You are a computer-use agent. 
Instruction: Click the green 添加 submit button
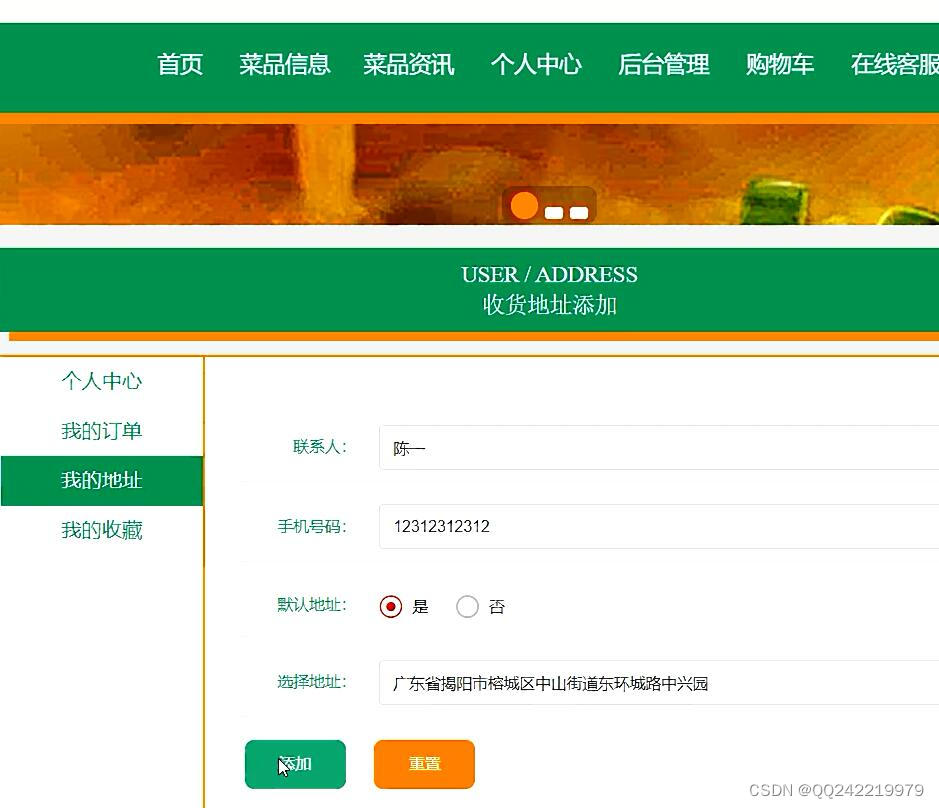coord(294,764)
